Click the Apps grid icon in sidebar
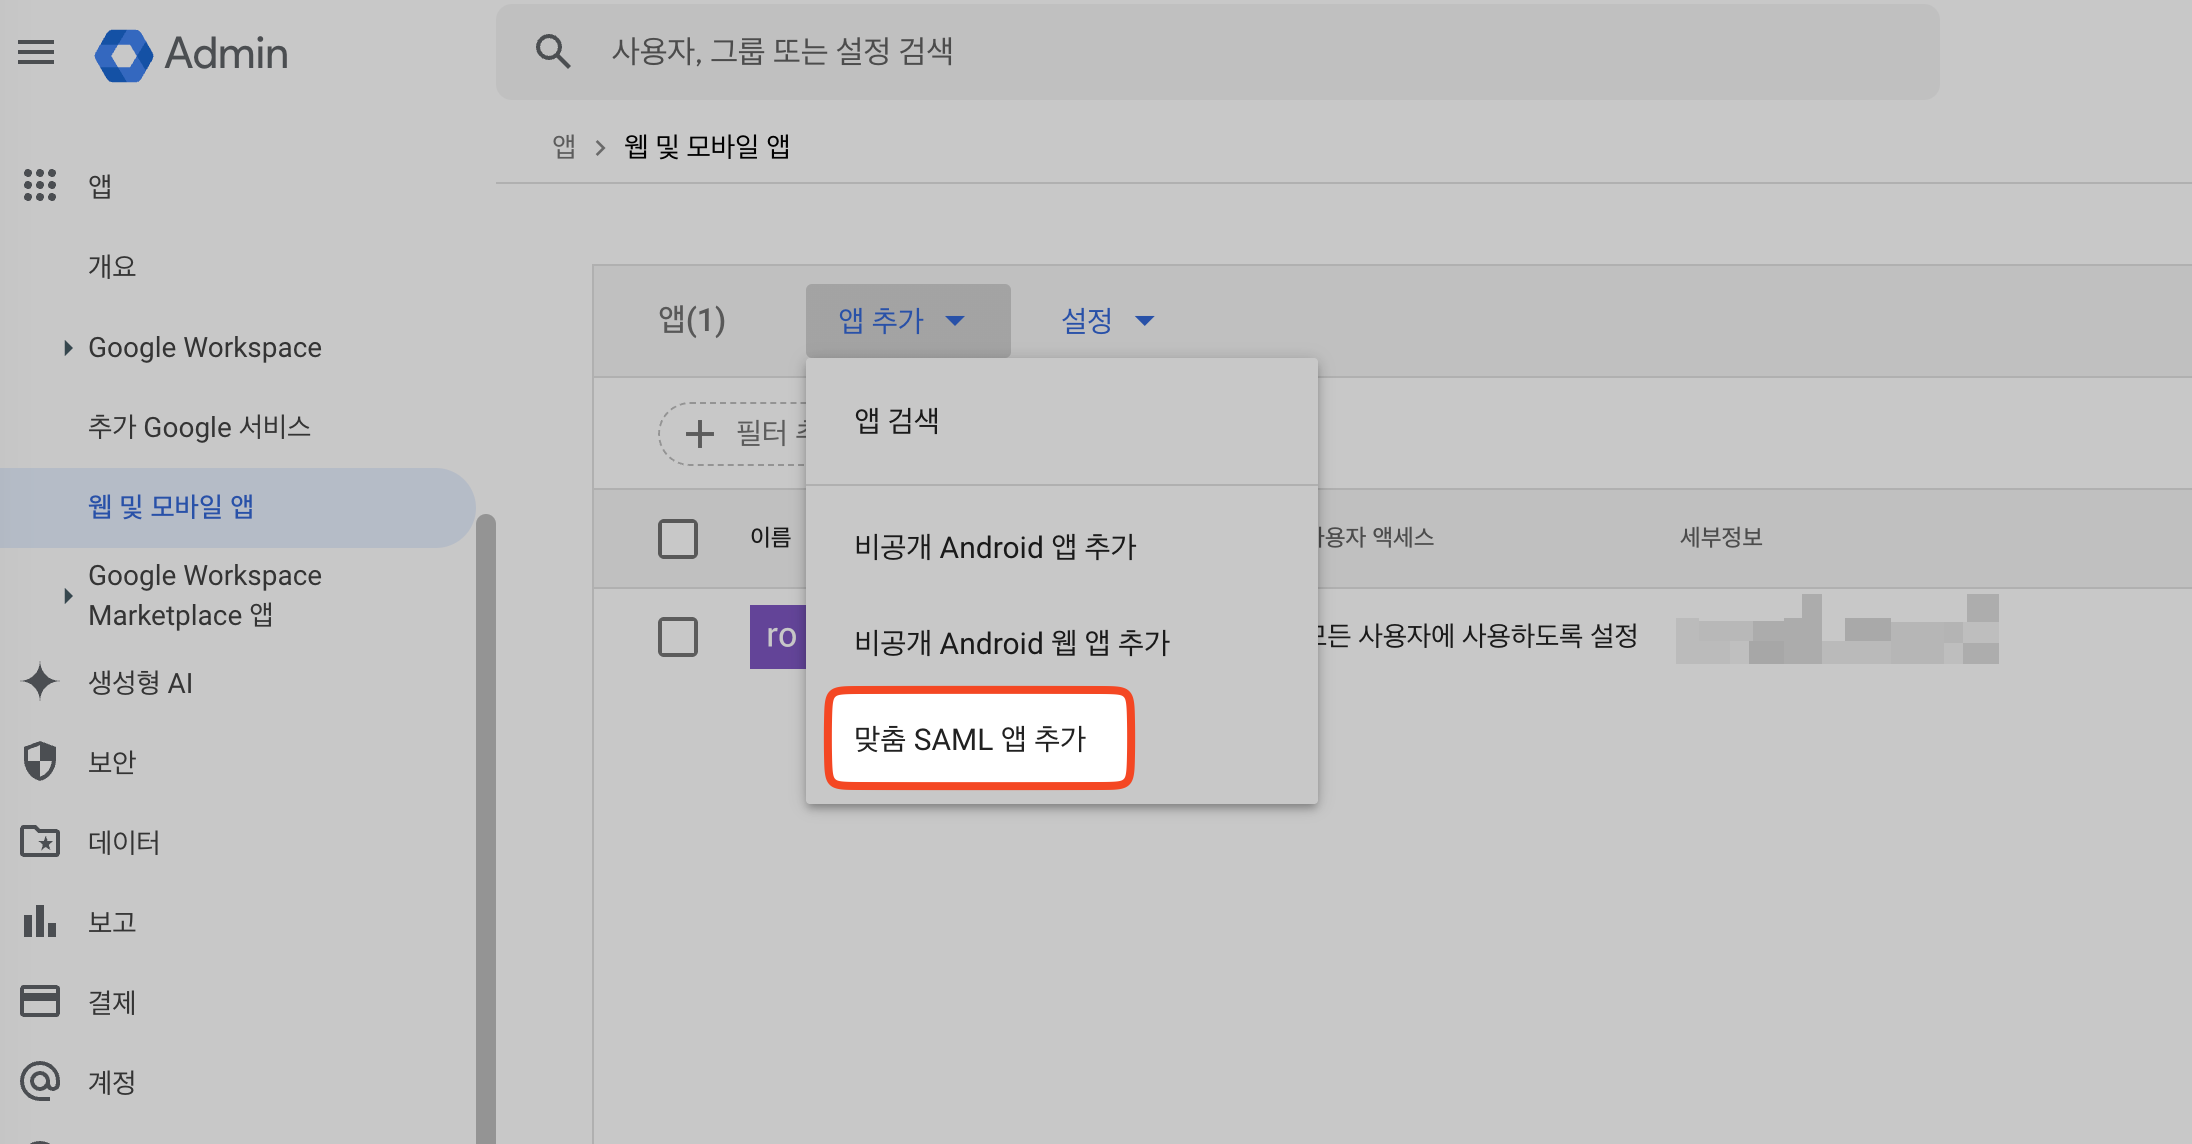The height and width of the screenshot is (1144, 2192). tap(40, 185)
